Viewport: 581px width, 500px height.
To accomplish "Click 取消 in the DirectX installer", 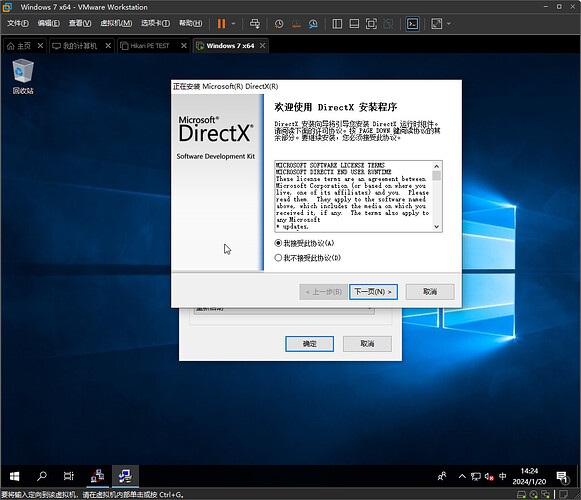I will click(x=430, y=292).
